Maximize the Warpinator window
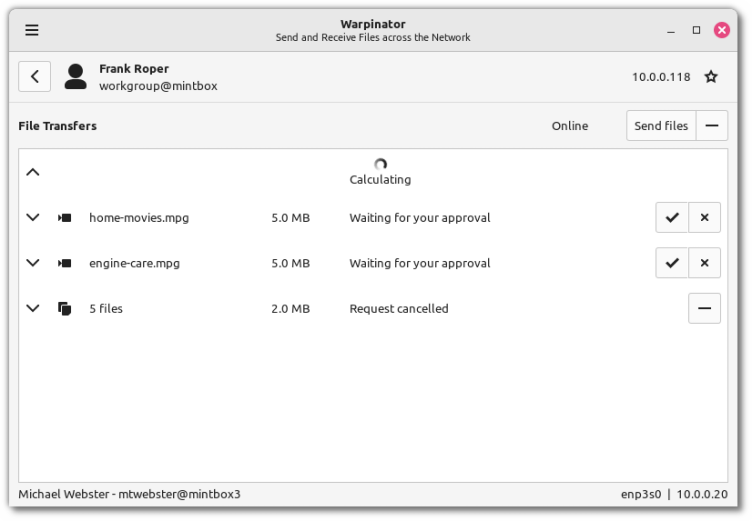 (697, 30)
